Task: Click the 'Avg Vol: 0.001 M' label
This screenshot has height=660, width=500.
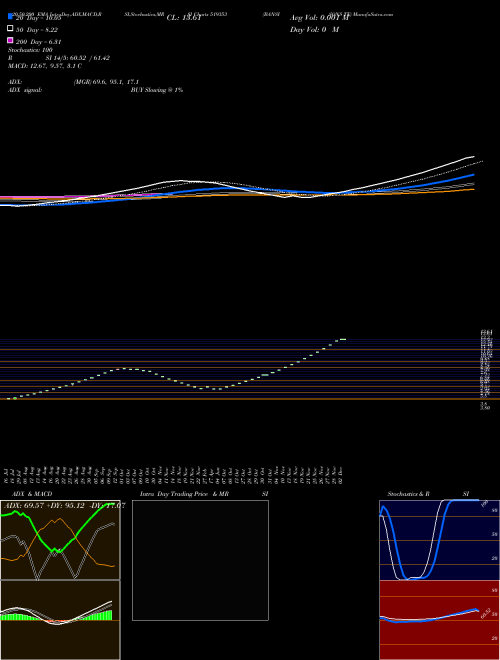Action: [x=319, y=18]
